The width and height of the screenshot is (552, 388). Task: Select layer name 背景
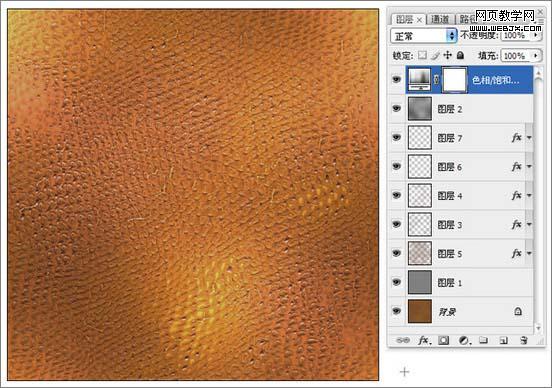447,311
